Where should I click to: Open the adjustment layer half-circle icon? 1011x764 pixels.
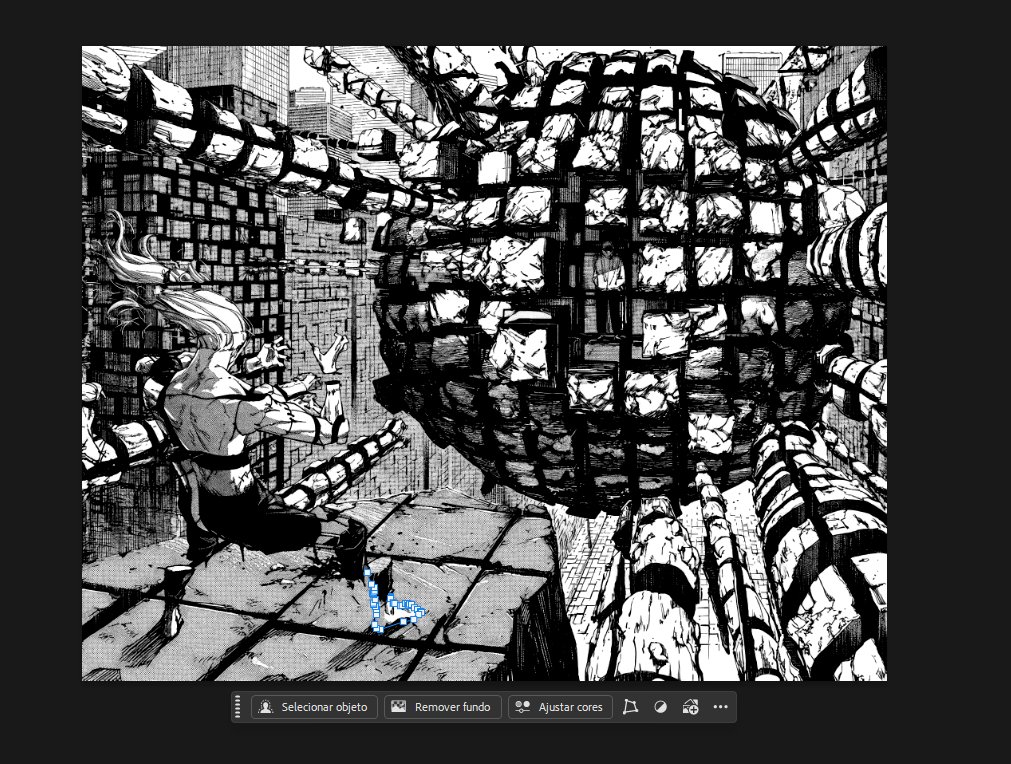tap(660, 707)
